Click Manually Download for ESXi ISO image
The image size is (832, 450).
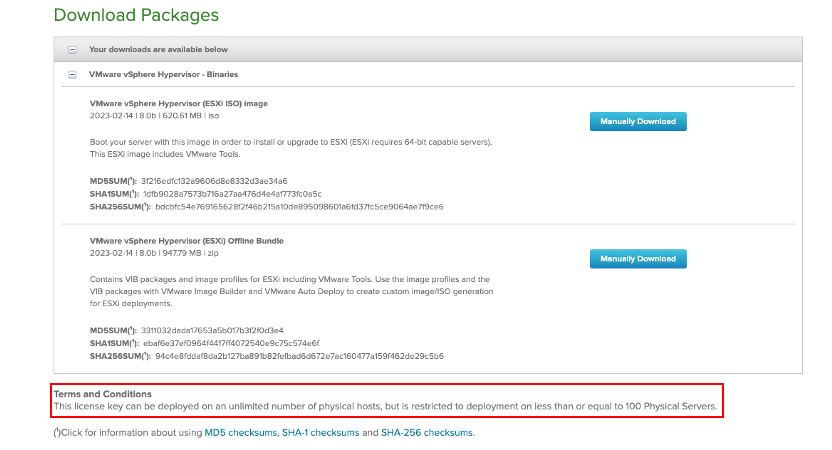638,122
